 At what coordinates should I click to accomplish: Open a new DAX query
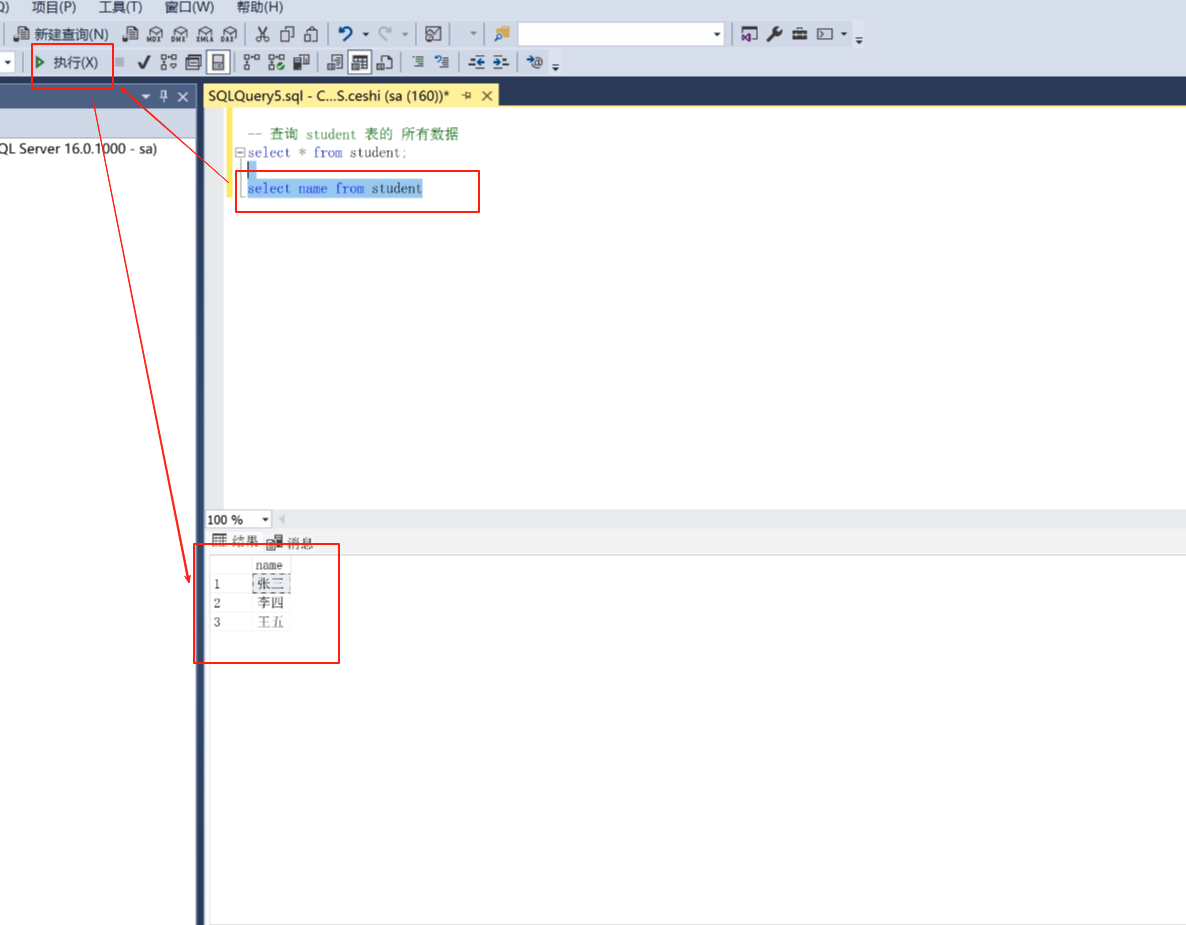[x=229, y=34]
